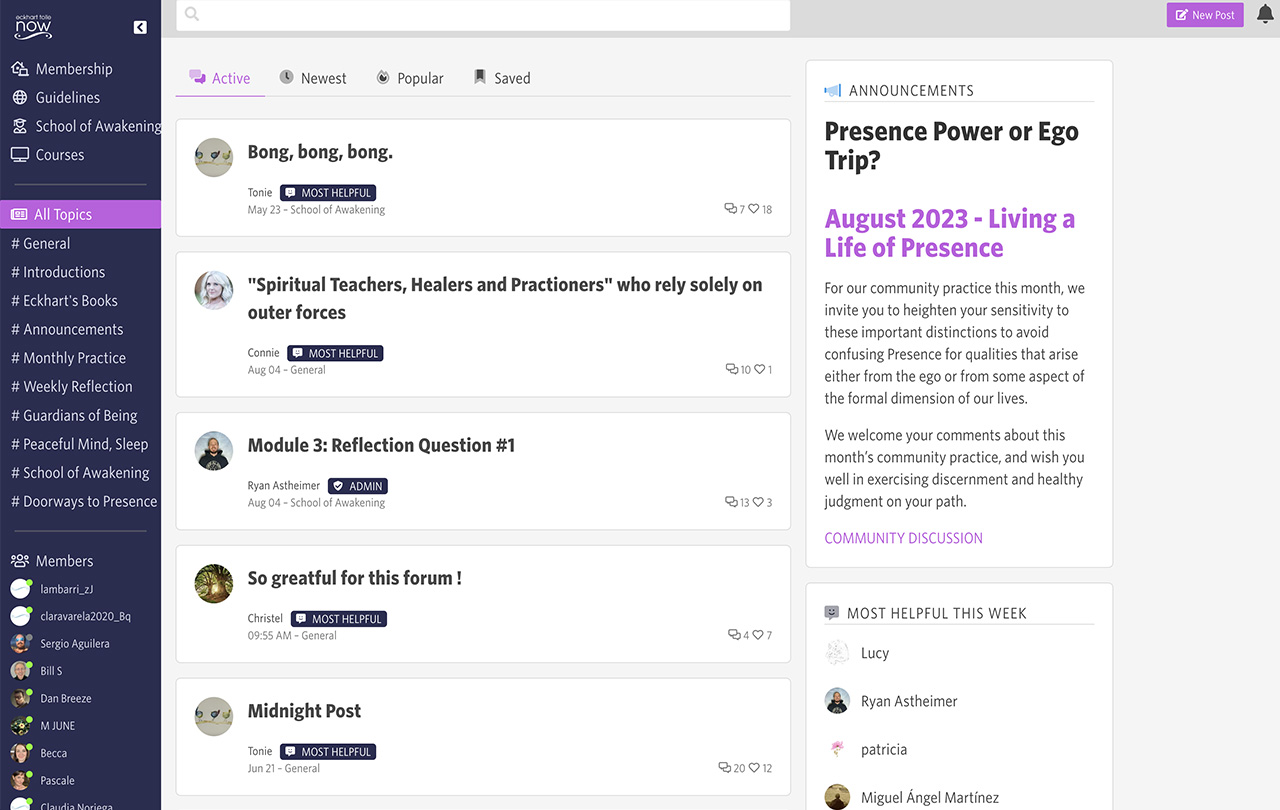The image size is (1280, 810).
Task: Open the # Eckhart's Books topic
Action: pos(64,300)
